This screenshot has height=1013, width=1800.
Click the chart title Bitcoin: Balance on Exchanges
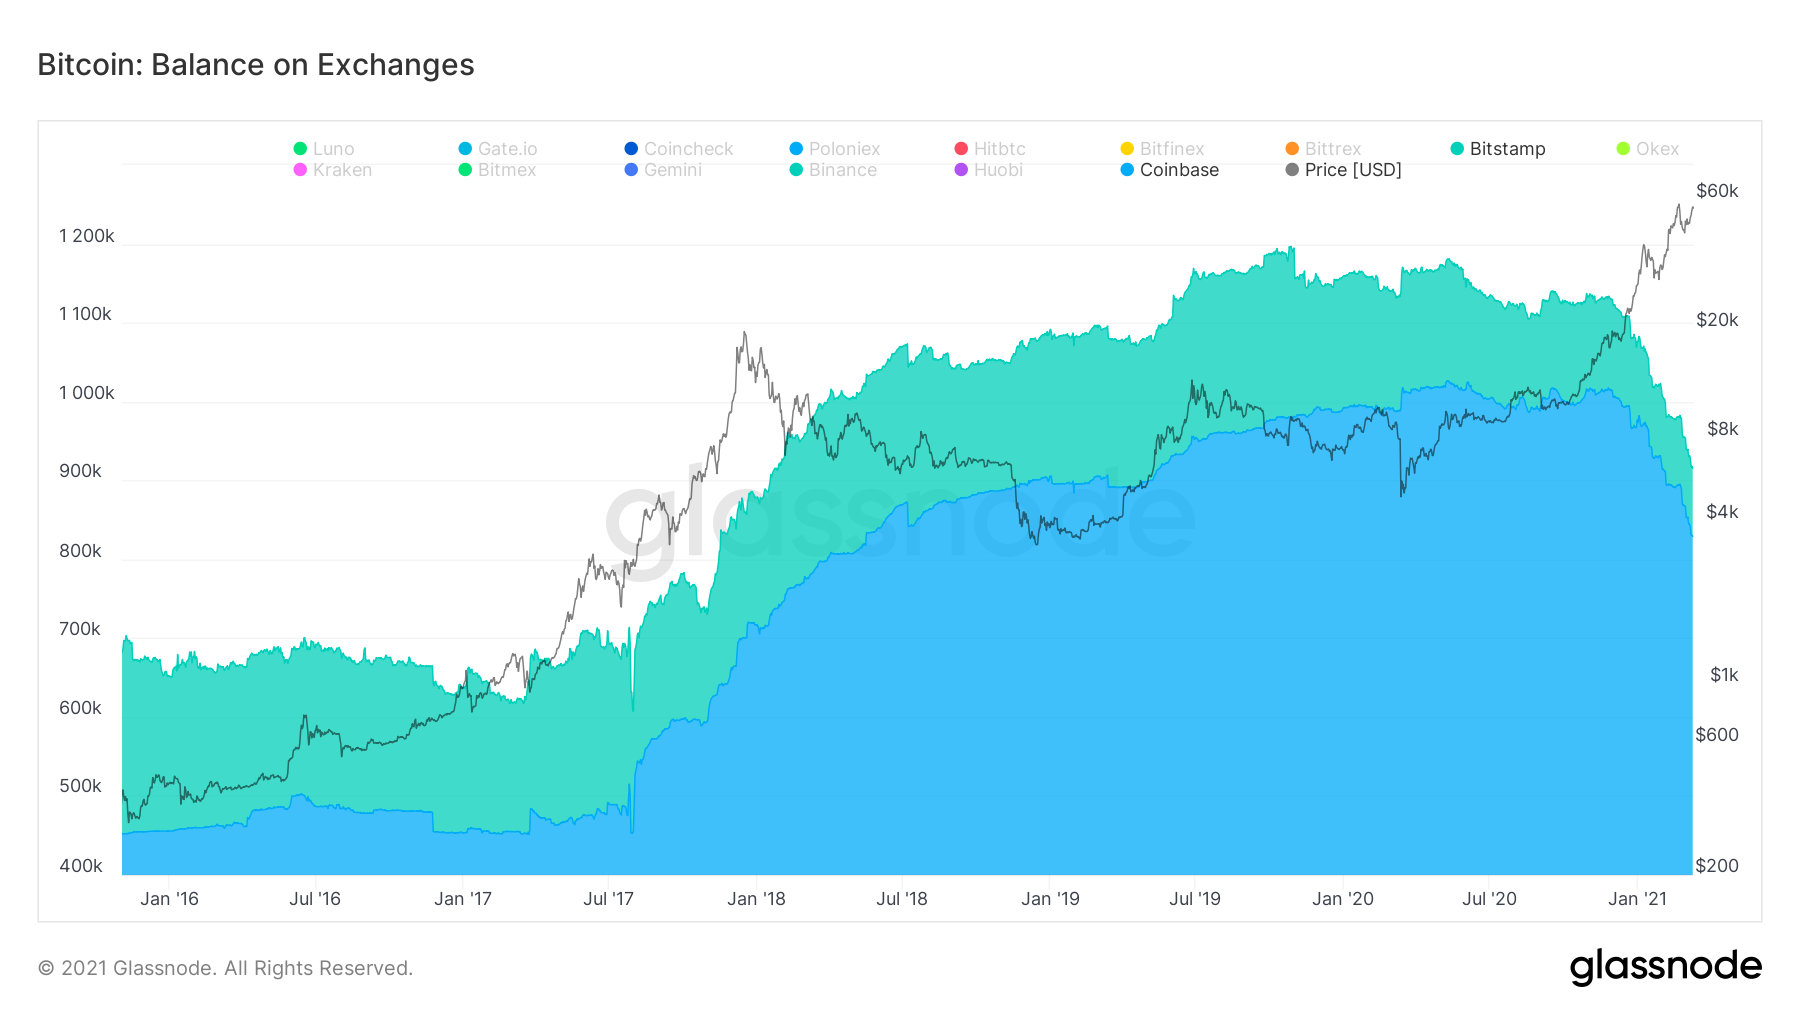click(256, 65)
